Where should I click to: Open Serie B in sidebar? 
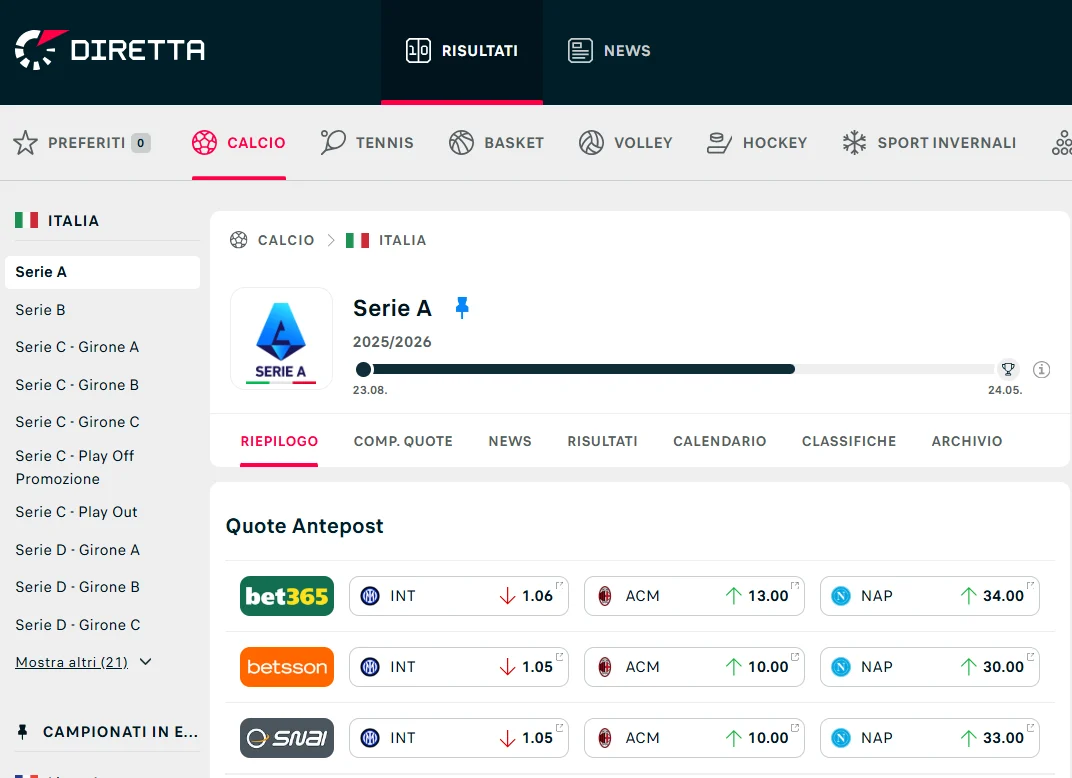coord(40,310)
